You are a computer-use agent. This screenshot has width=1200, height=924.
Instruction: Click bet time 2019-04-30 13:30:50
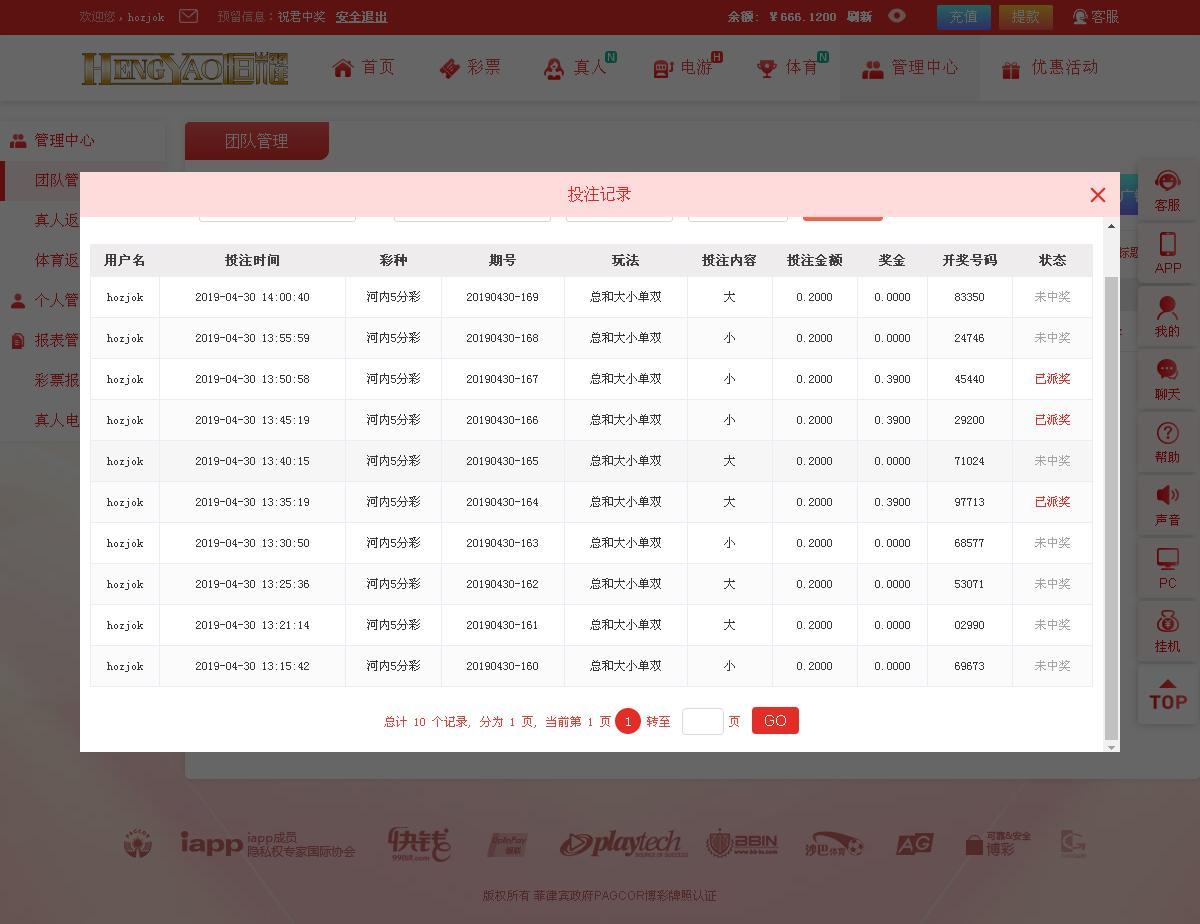tap(252, 543)
